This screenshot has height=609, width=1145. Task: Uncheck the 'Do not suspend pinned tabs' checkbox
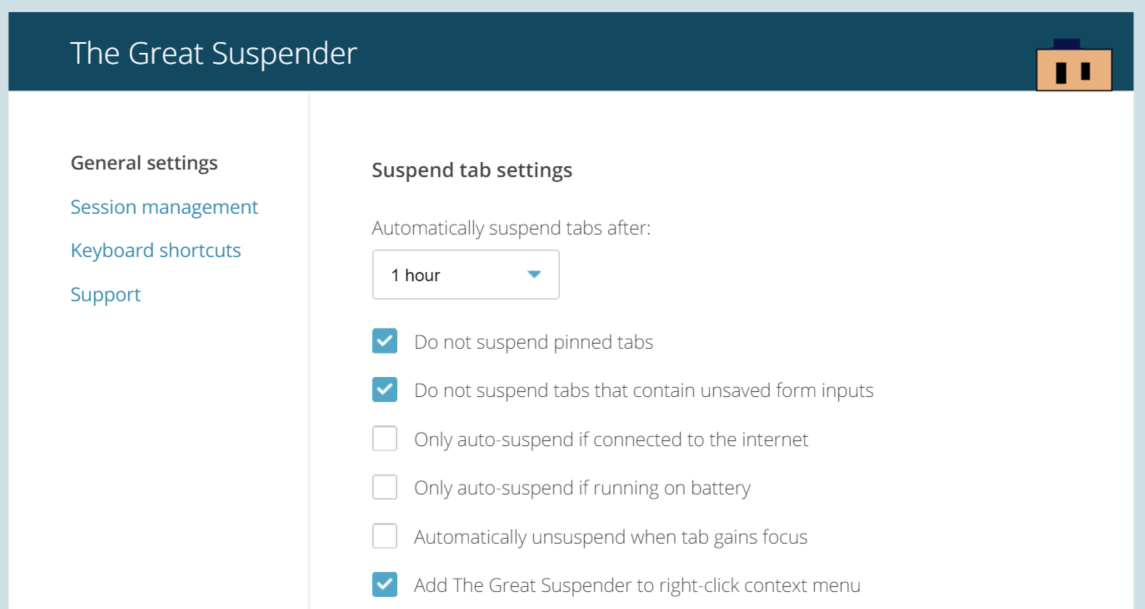click(x=385, y=341)
